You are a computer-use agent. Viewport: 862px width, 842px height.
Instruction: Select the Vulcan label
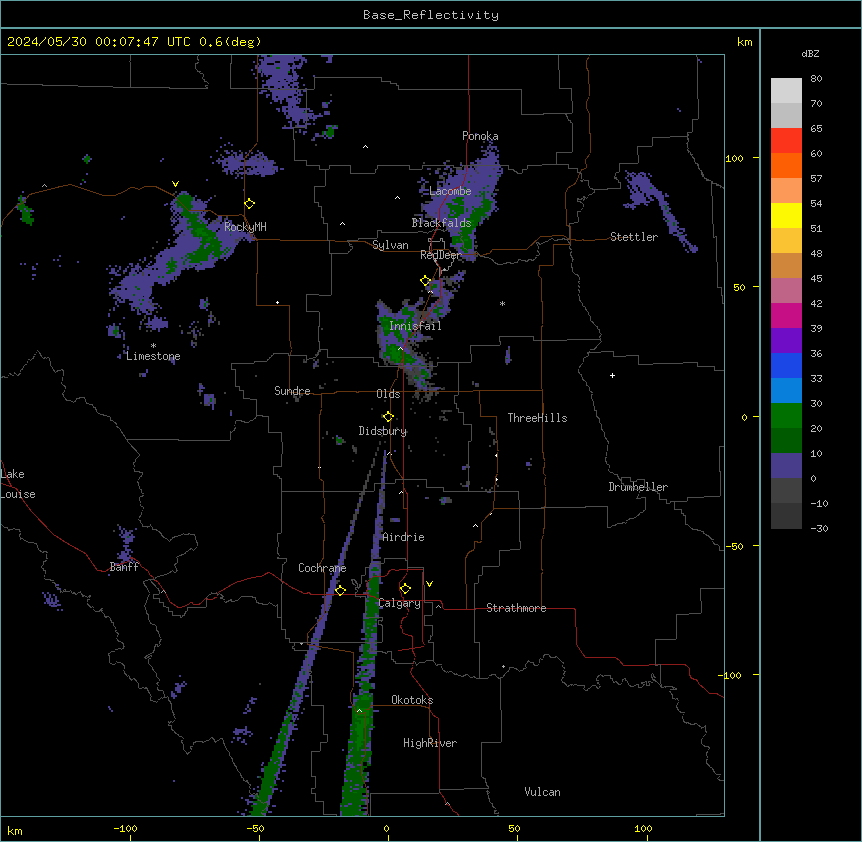click(x=543, y=792)
